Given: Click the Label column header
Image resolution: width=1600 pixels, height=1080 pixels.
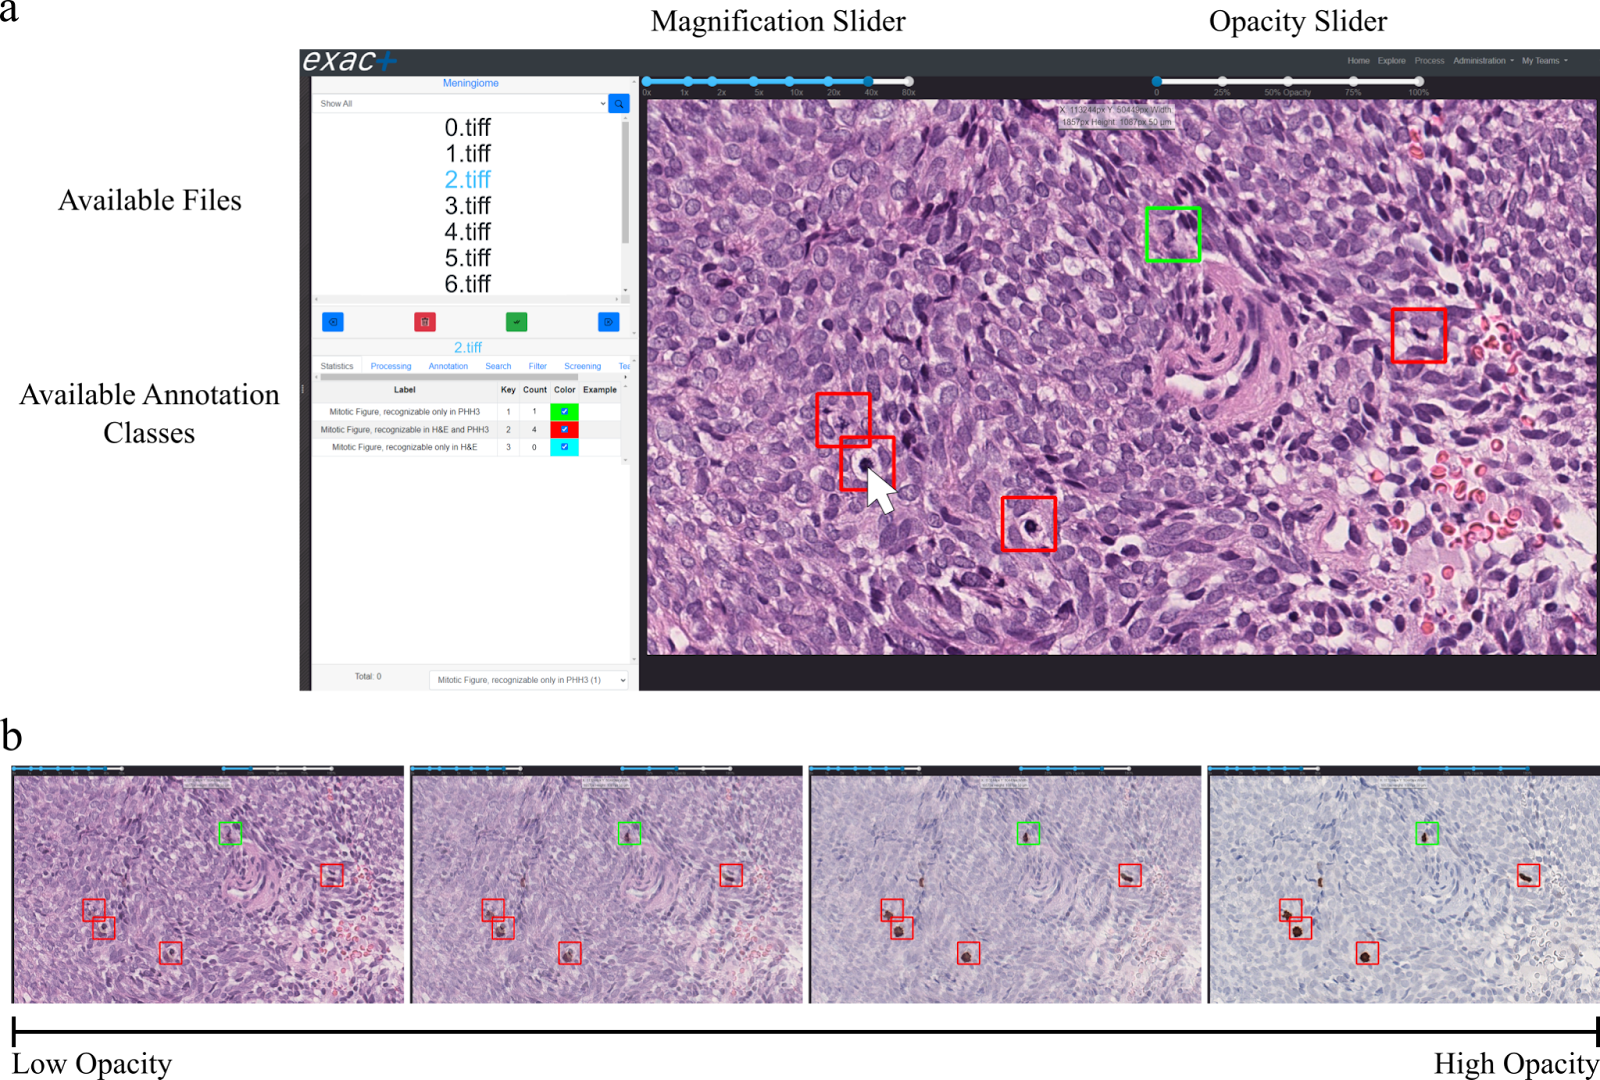Looking at the screenshot, I should (405, 390).
